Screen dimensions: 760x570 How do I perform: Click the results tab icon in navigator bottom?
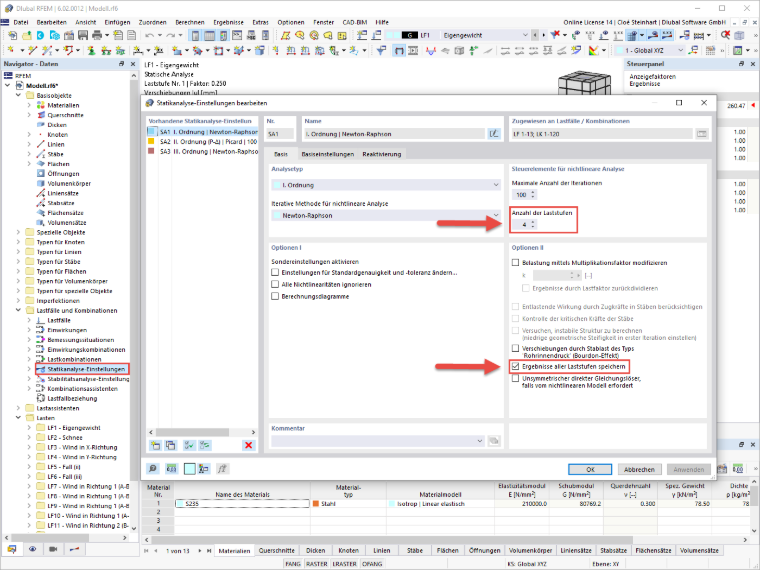click(x=74, y=549)
